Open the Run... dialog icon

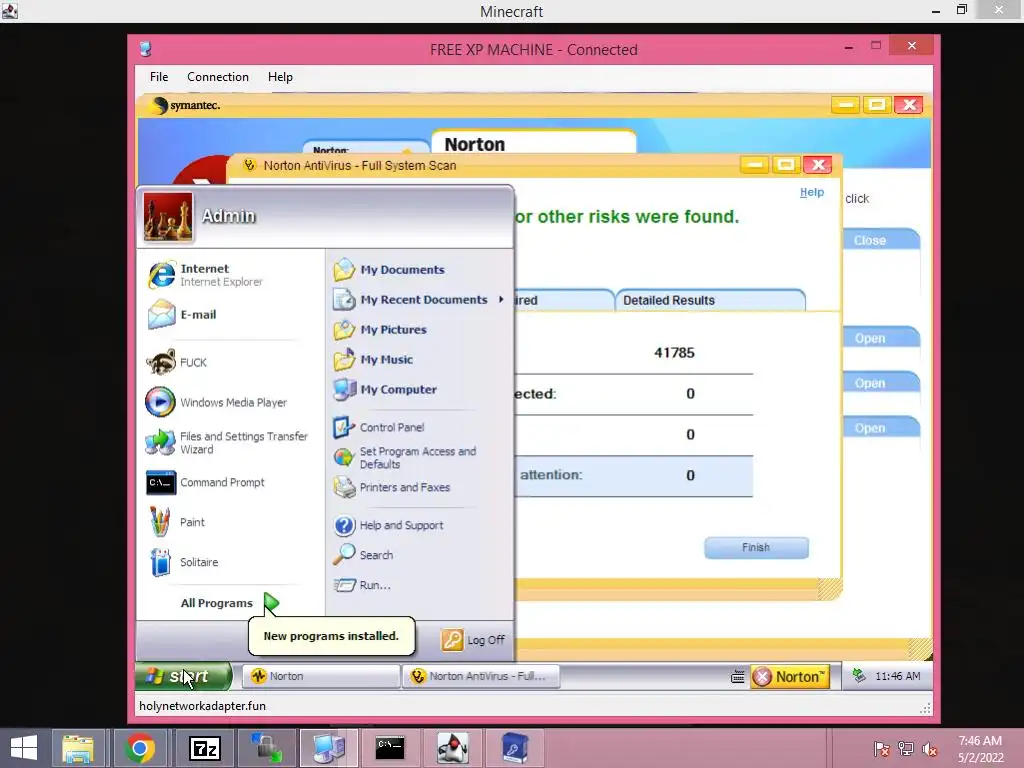click(344, 585)
